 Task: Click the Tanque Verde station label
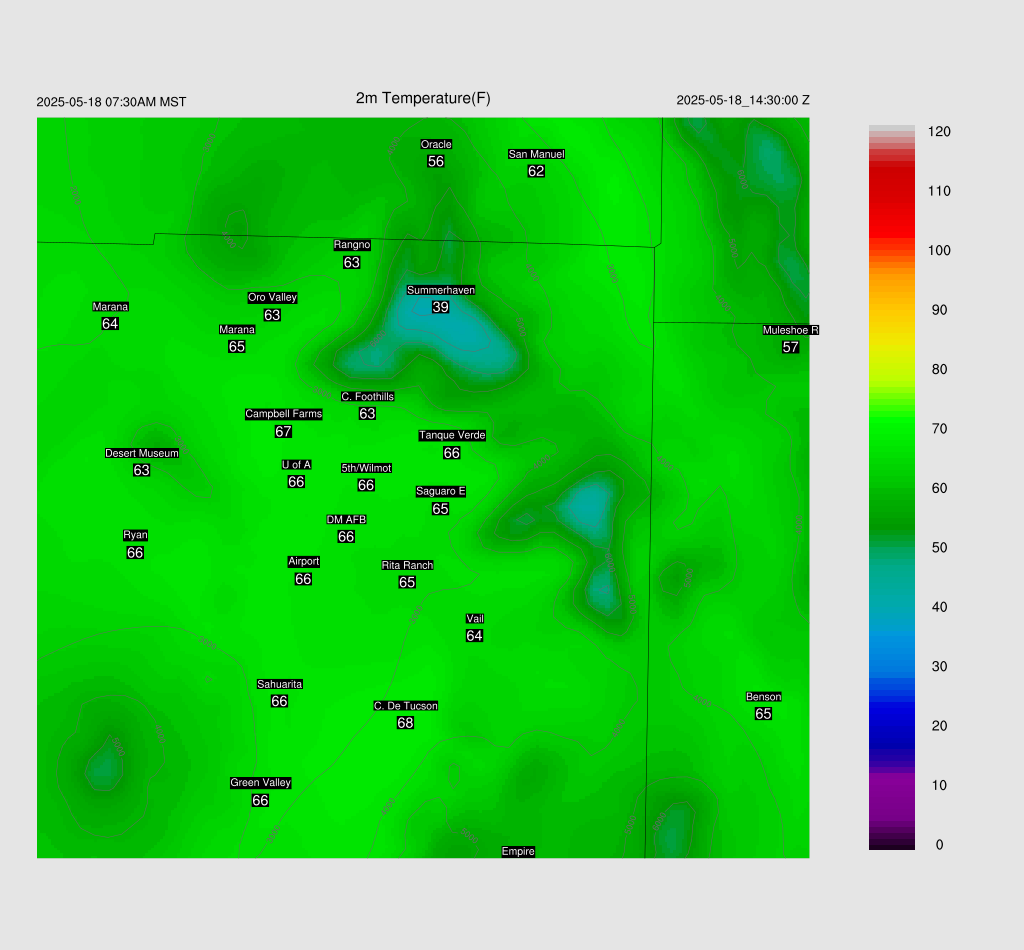point(452,435)
